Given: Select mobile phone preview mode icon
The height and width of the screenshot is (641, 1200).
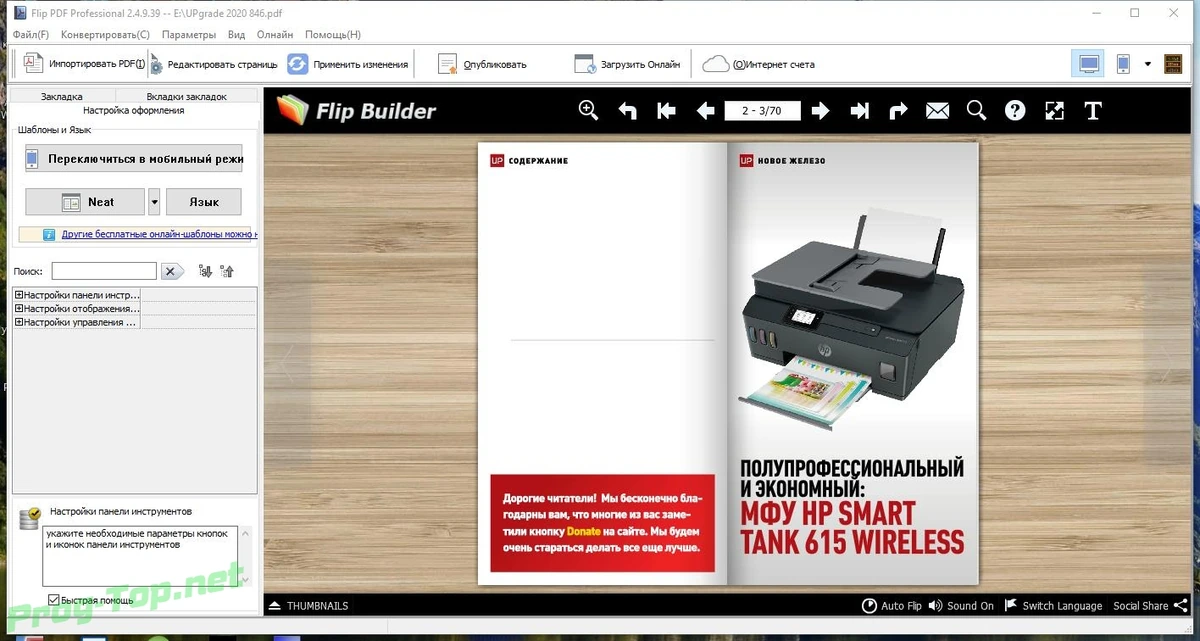Looking at the screenshot, I should (x=1123, y=64).
